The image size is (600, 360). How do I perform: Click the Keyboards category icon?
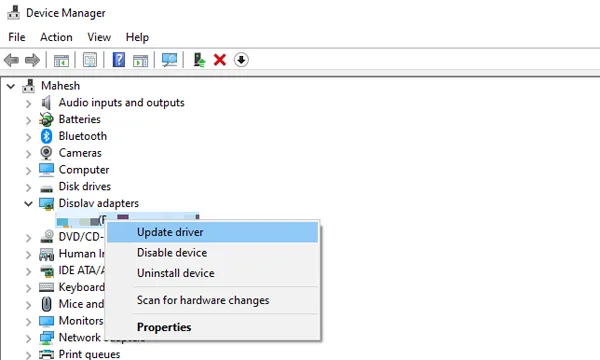[x=46, y=287]
